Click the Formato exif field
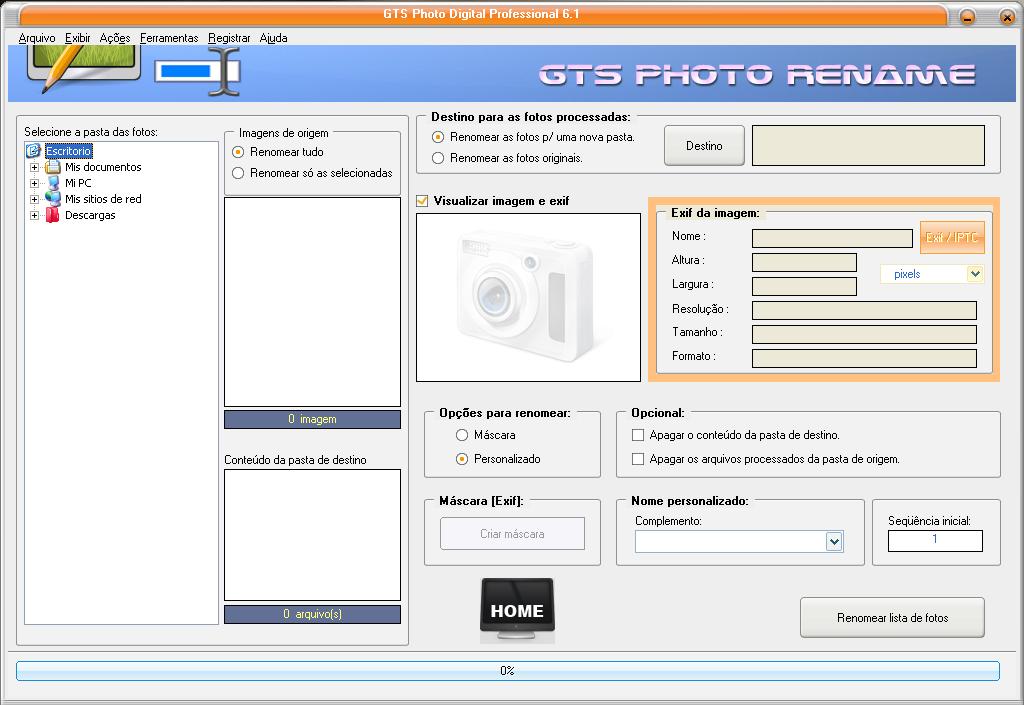The height and width of the screenshot is (705, 1024). pyautogui.click(x=864, y=358)
